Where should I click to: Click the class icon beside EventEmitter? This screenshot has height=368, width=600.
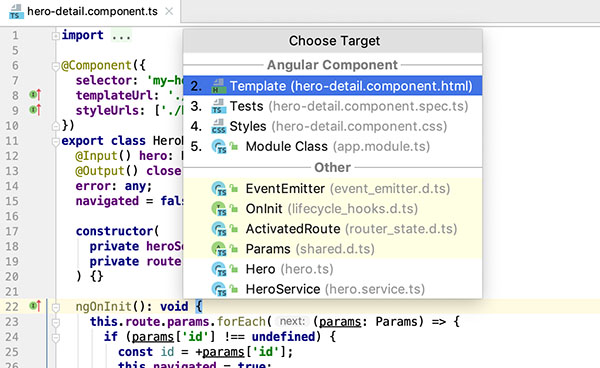[x=219, y=189]
